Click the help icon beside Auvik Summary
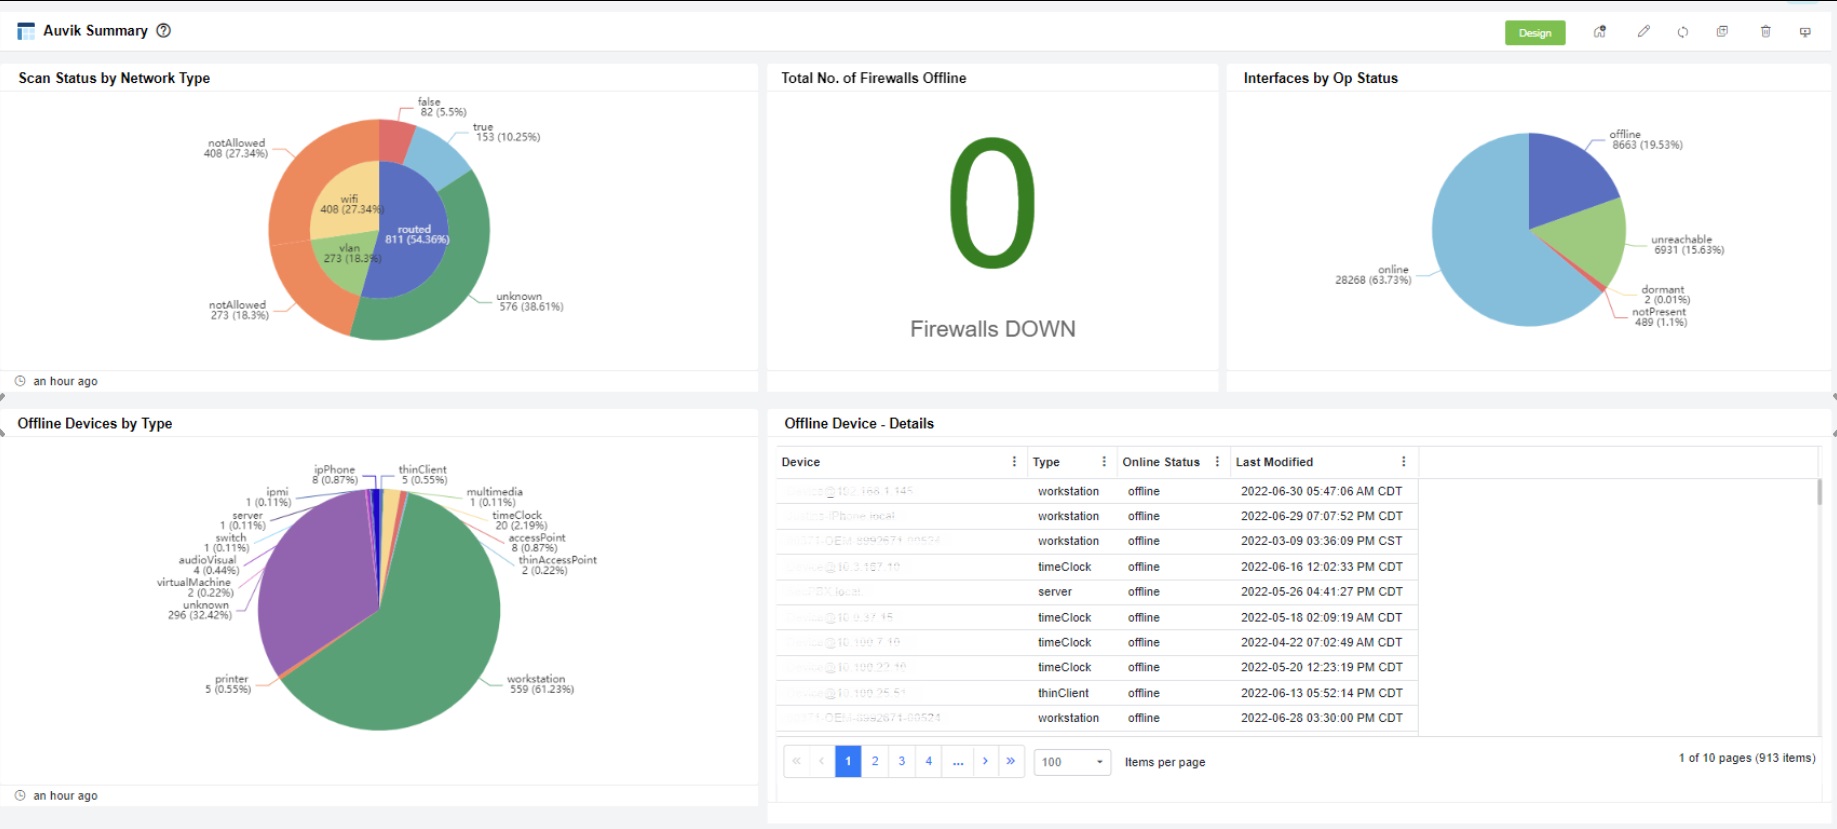 coord(164,31)
